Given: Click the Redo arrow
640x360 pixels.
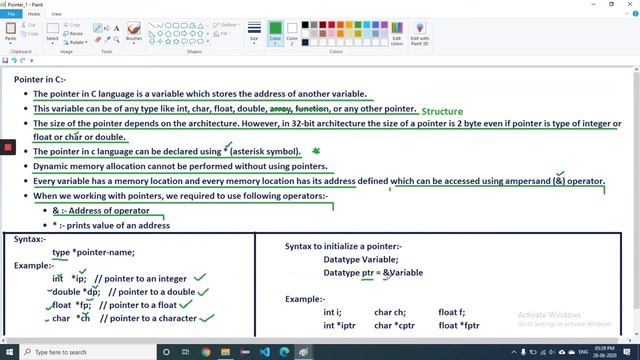Looking at the screenshot, I should (x=23, y=60).
